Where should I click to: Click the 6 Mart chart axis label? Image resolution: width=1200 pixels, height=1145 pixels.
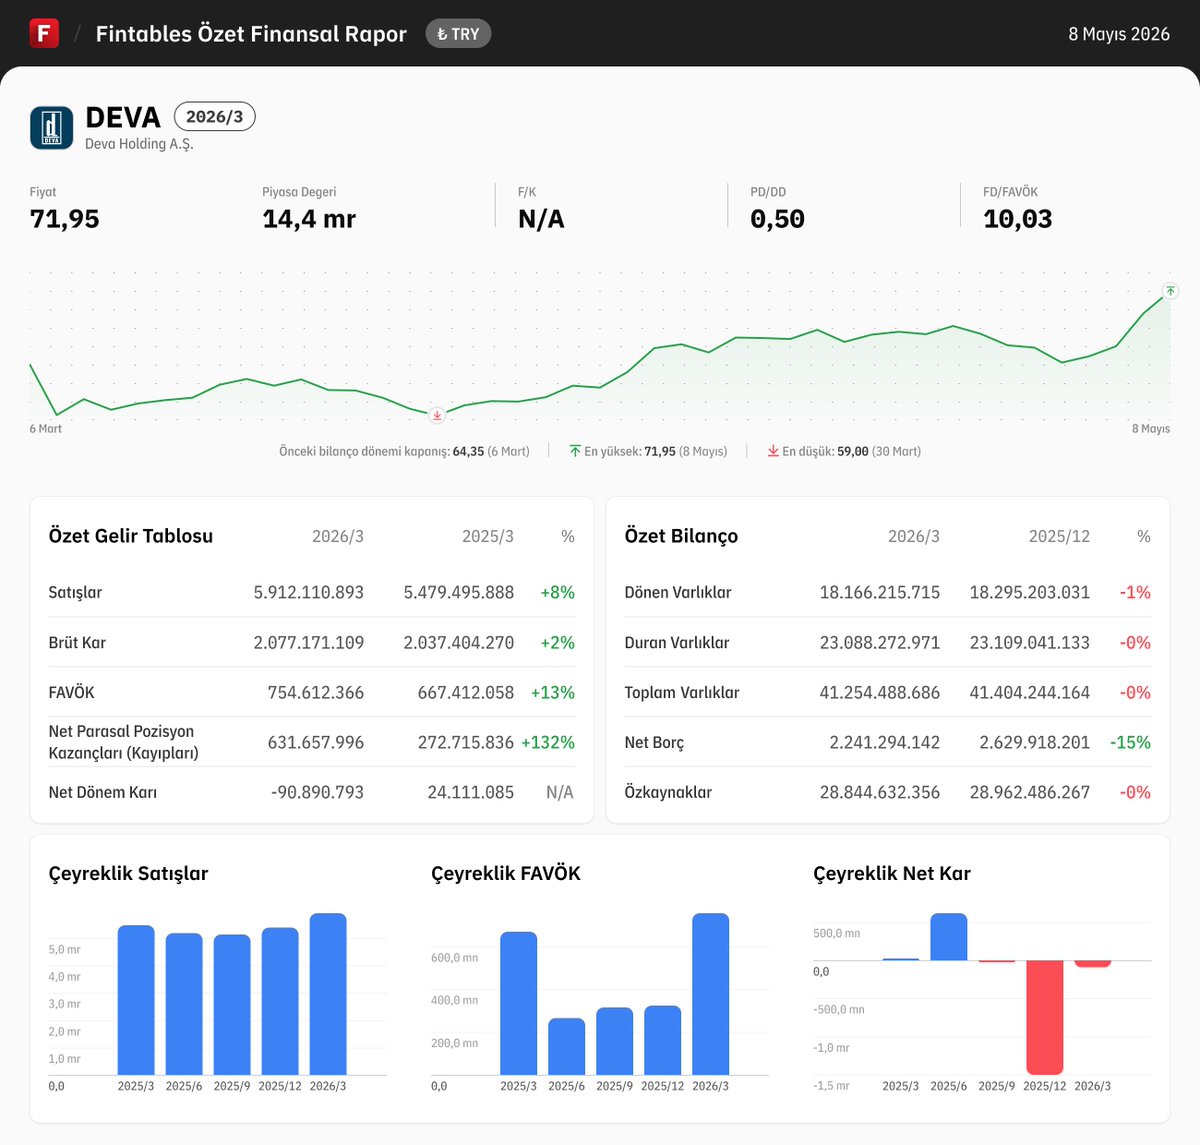(45, 429)
